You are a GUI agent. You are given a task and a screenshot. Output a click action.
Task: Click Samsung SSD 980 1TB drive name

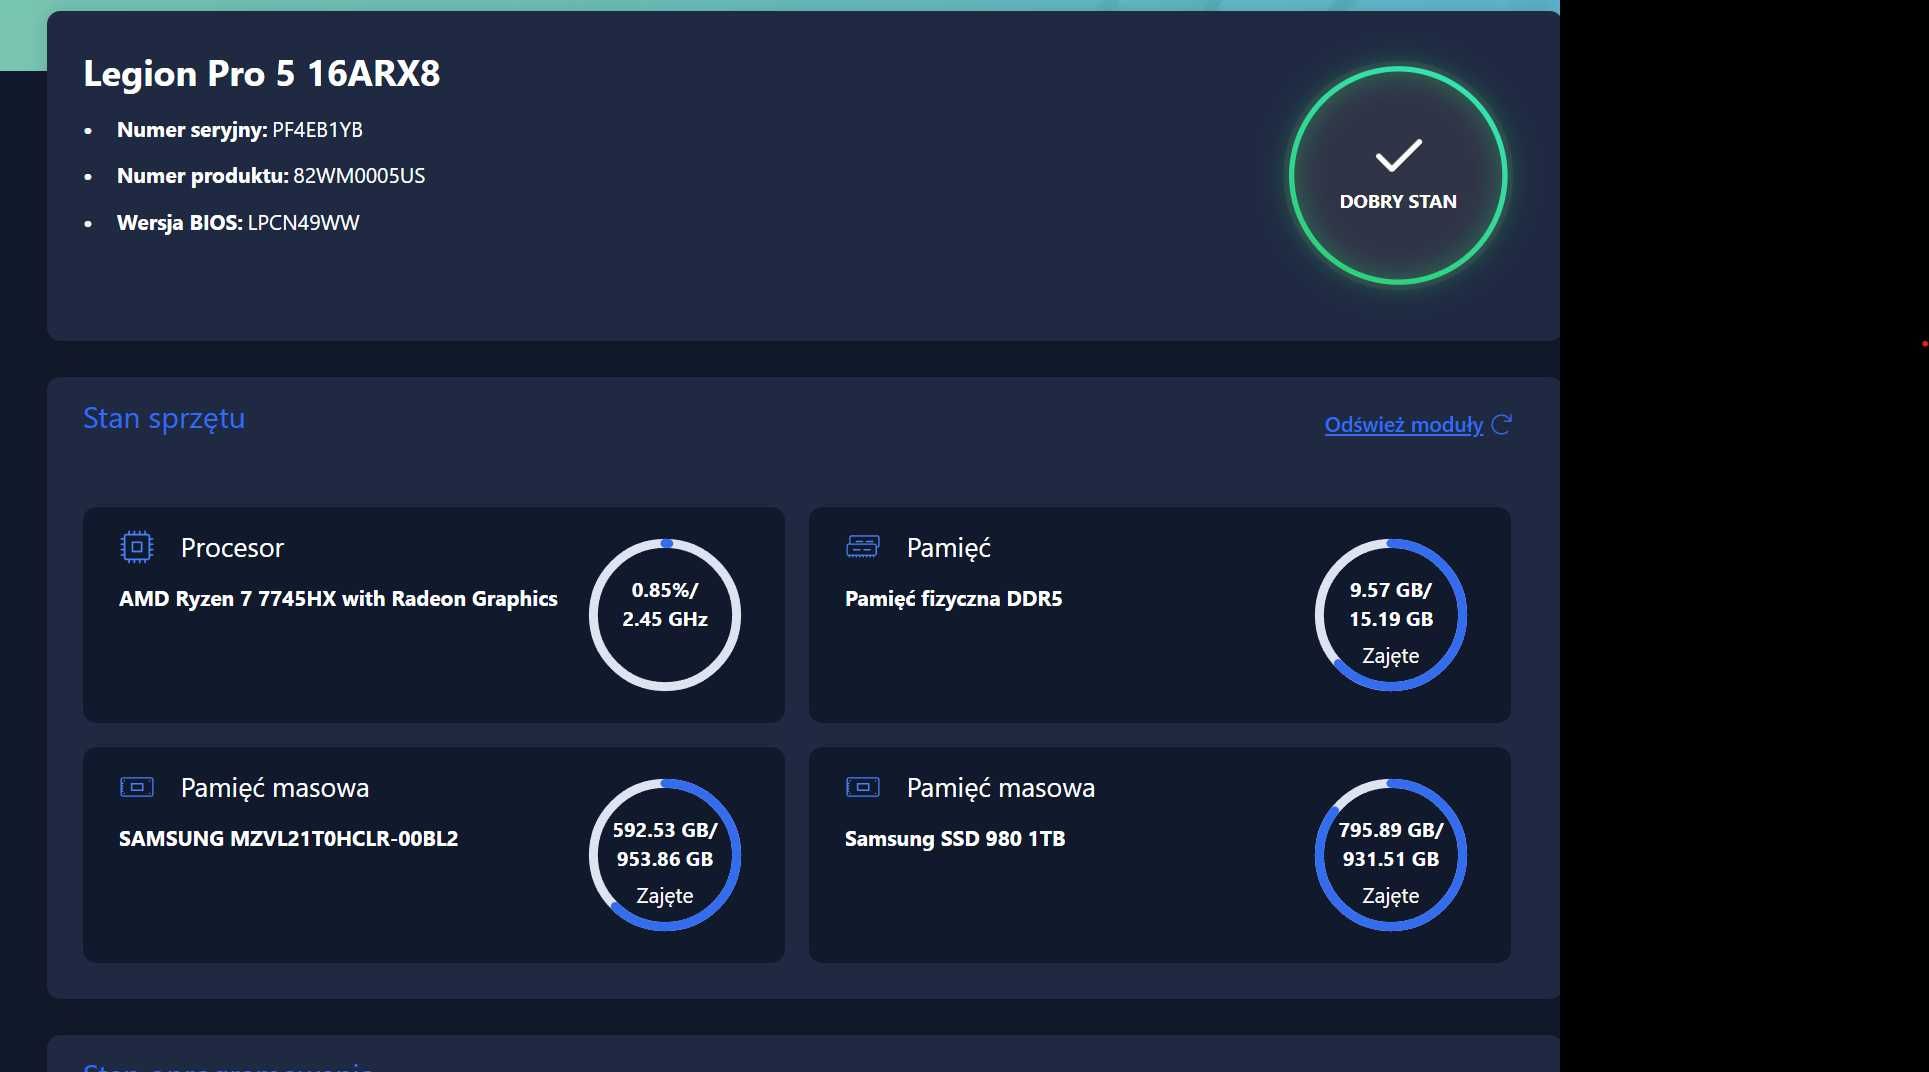(955, 839)
